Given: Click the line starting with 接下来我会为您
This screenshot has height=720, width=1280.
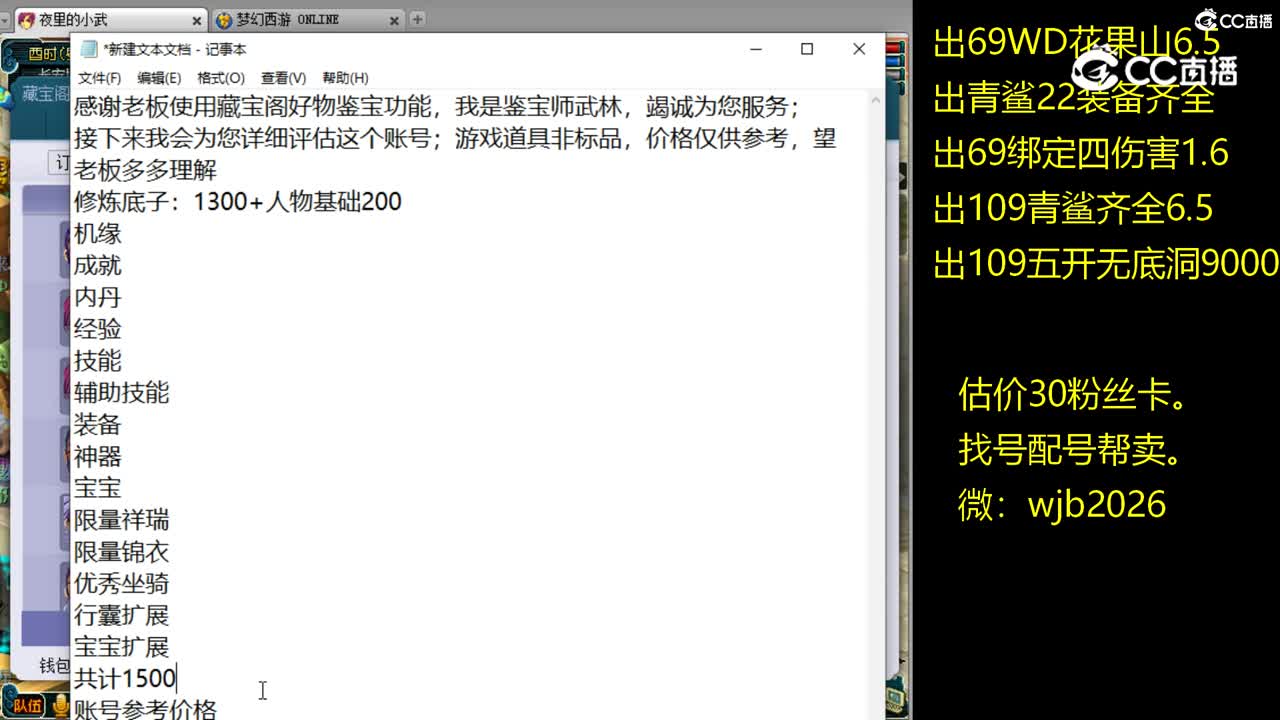Looking at the screenshot, I should click(455, 139).
